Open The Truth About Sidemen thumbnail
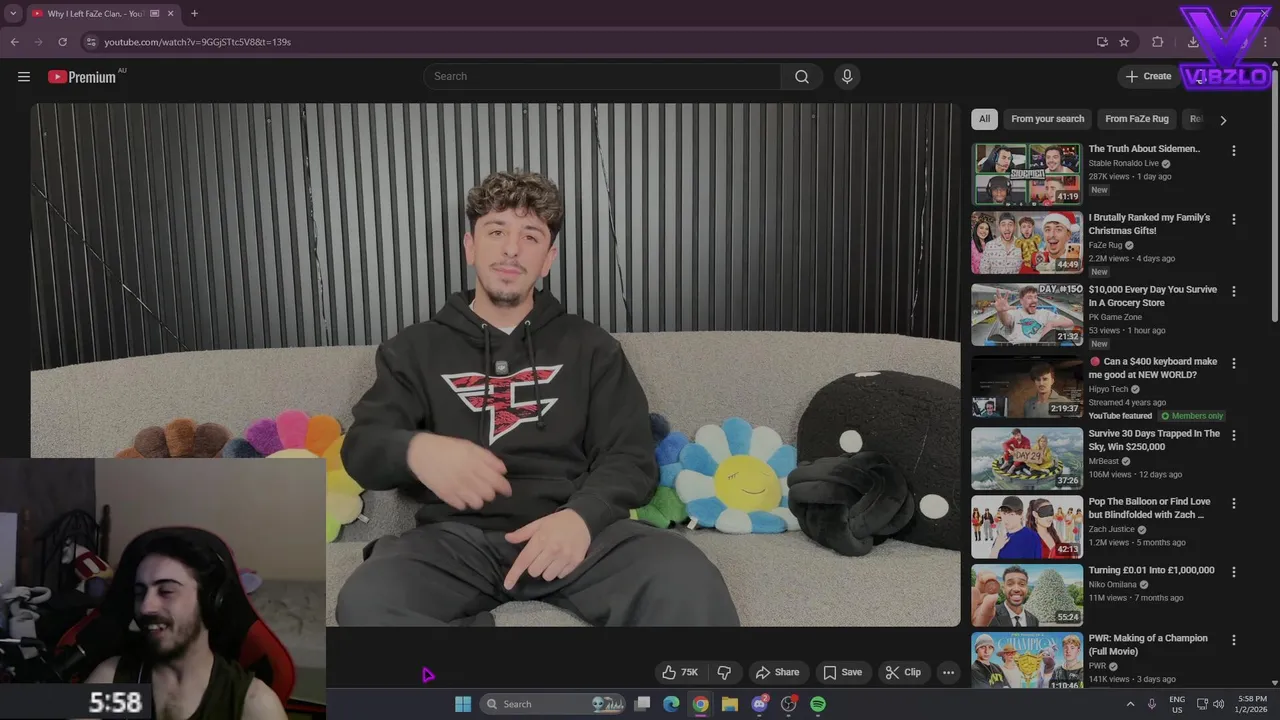Screen dimensions: 1280x720 pyautogui.click(x=1027, y=174)
